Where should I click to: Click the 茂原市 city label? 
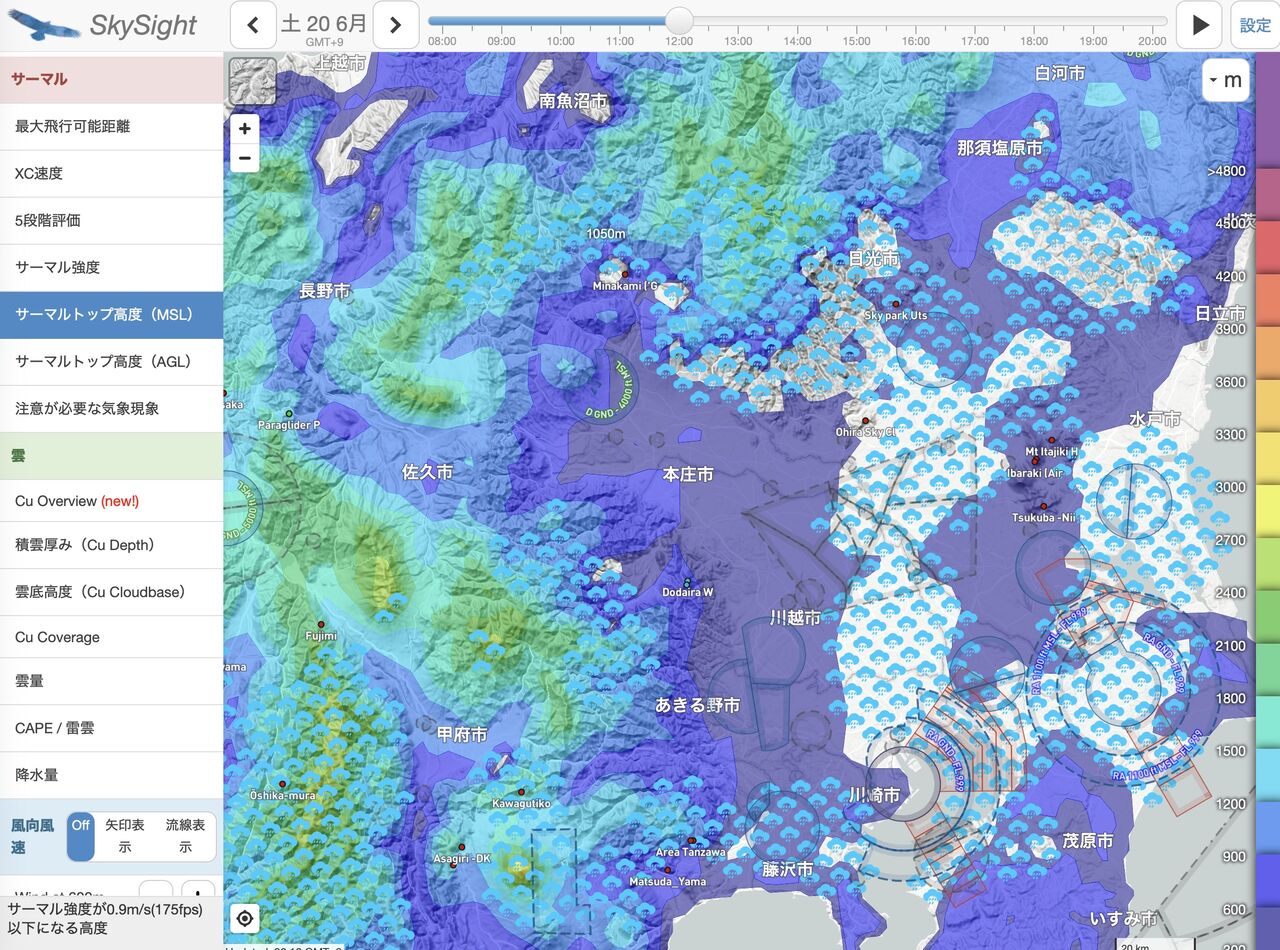coord(1088,841)
